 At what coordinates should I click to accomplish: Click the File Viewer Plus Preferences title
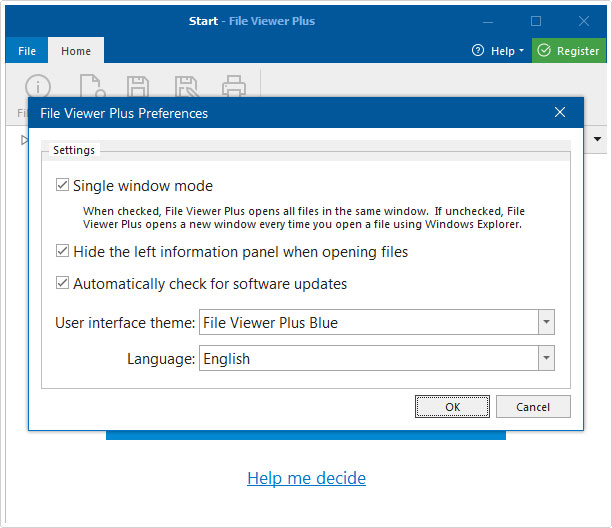pos(124,113)
